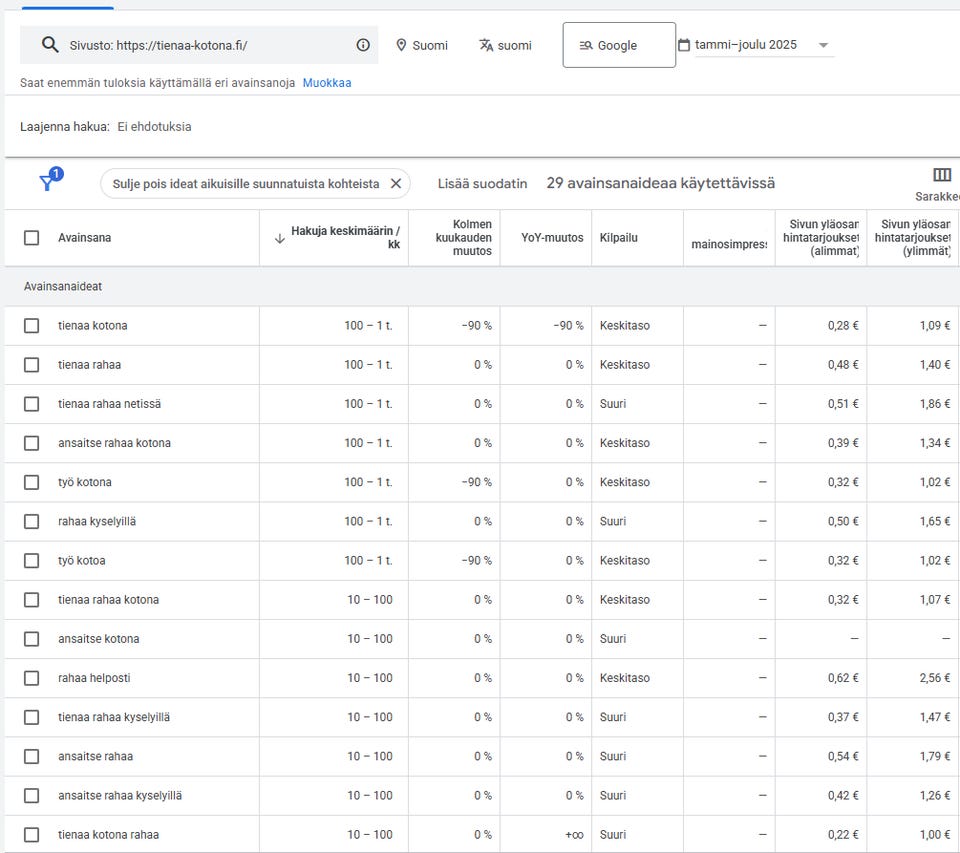Open the info icon in search box

tap(363, 45)
